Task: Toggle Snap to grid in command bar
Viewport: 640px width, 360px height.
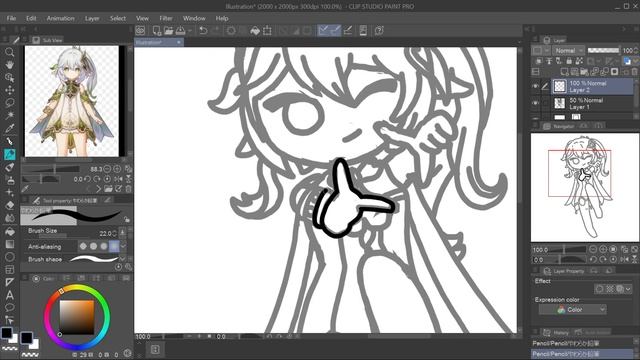Action: 348,31
